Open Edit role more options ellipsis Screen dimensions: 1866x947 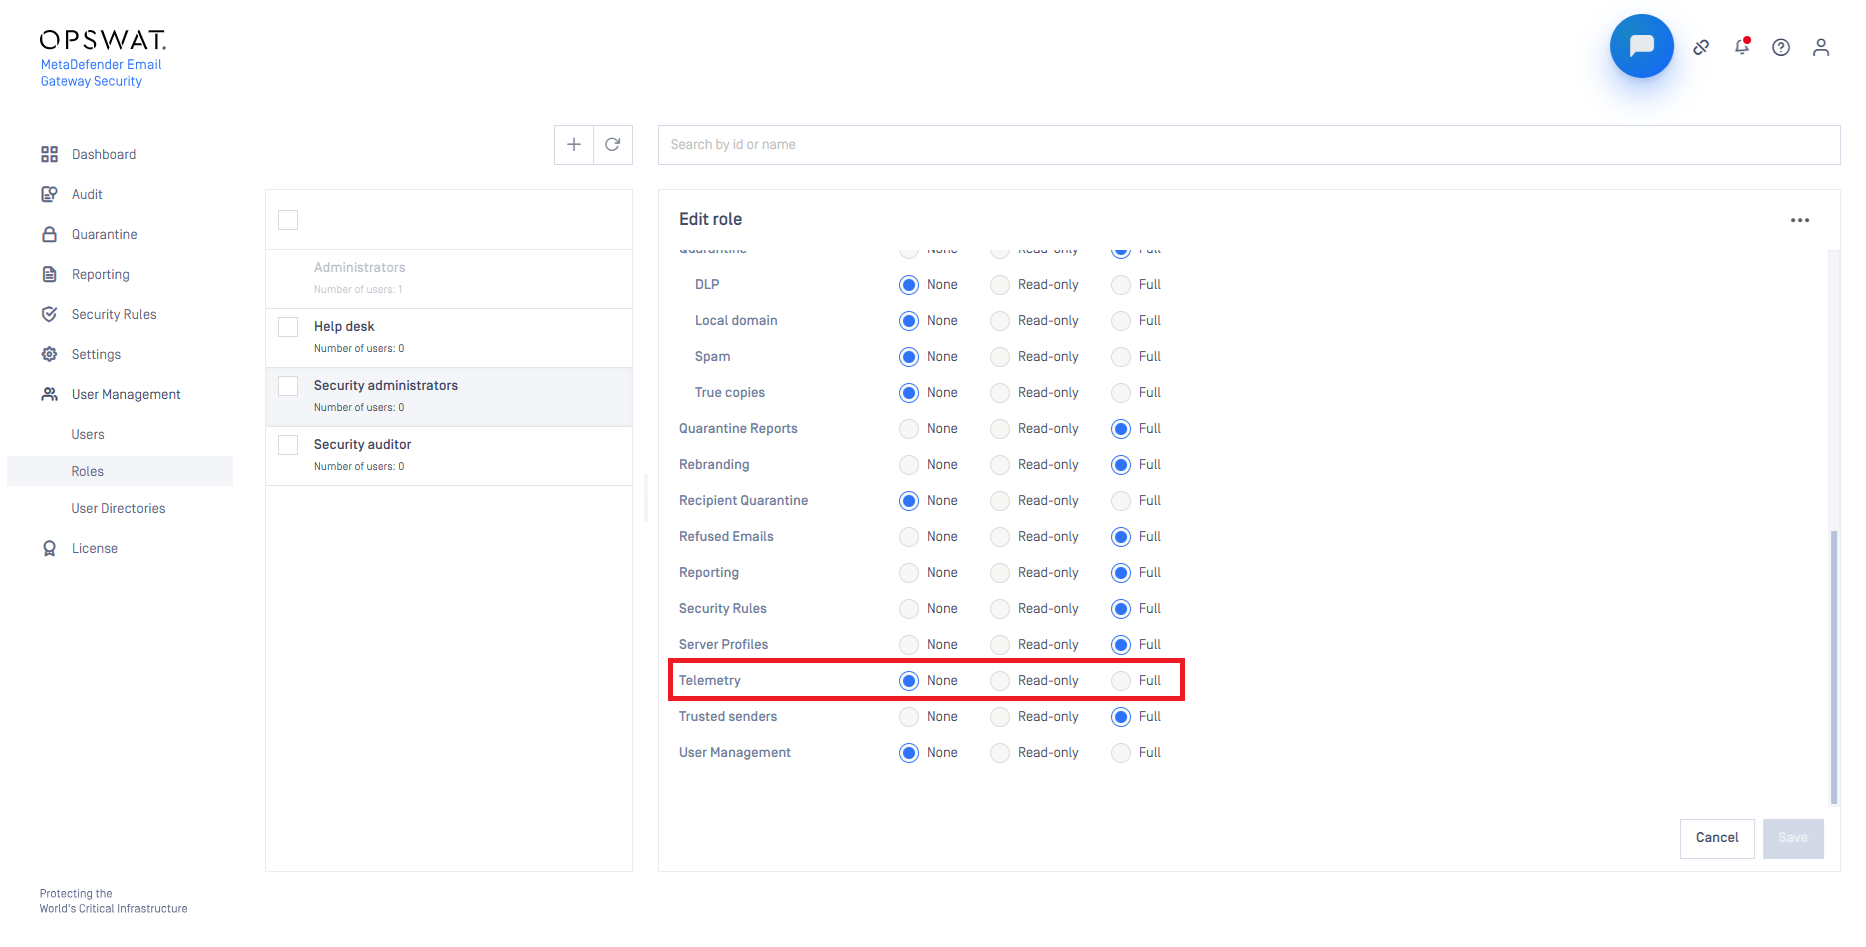coord(1800,220)
